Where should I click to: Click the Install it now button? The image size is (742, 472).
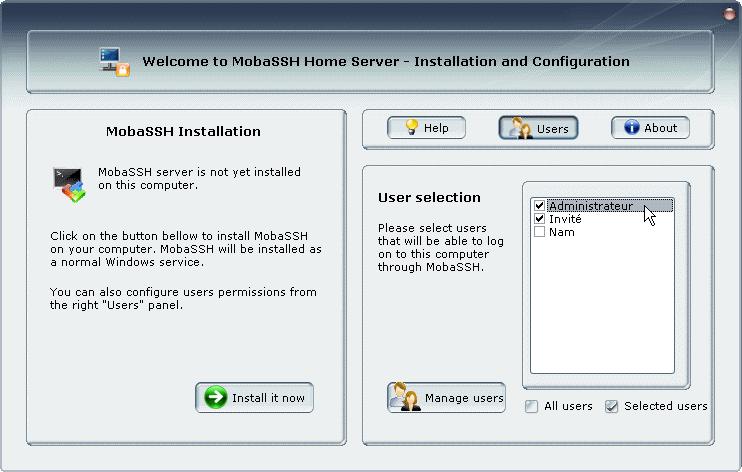coord(254,398)
